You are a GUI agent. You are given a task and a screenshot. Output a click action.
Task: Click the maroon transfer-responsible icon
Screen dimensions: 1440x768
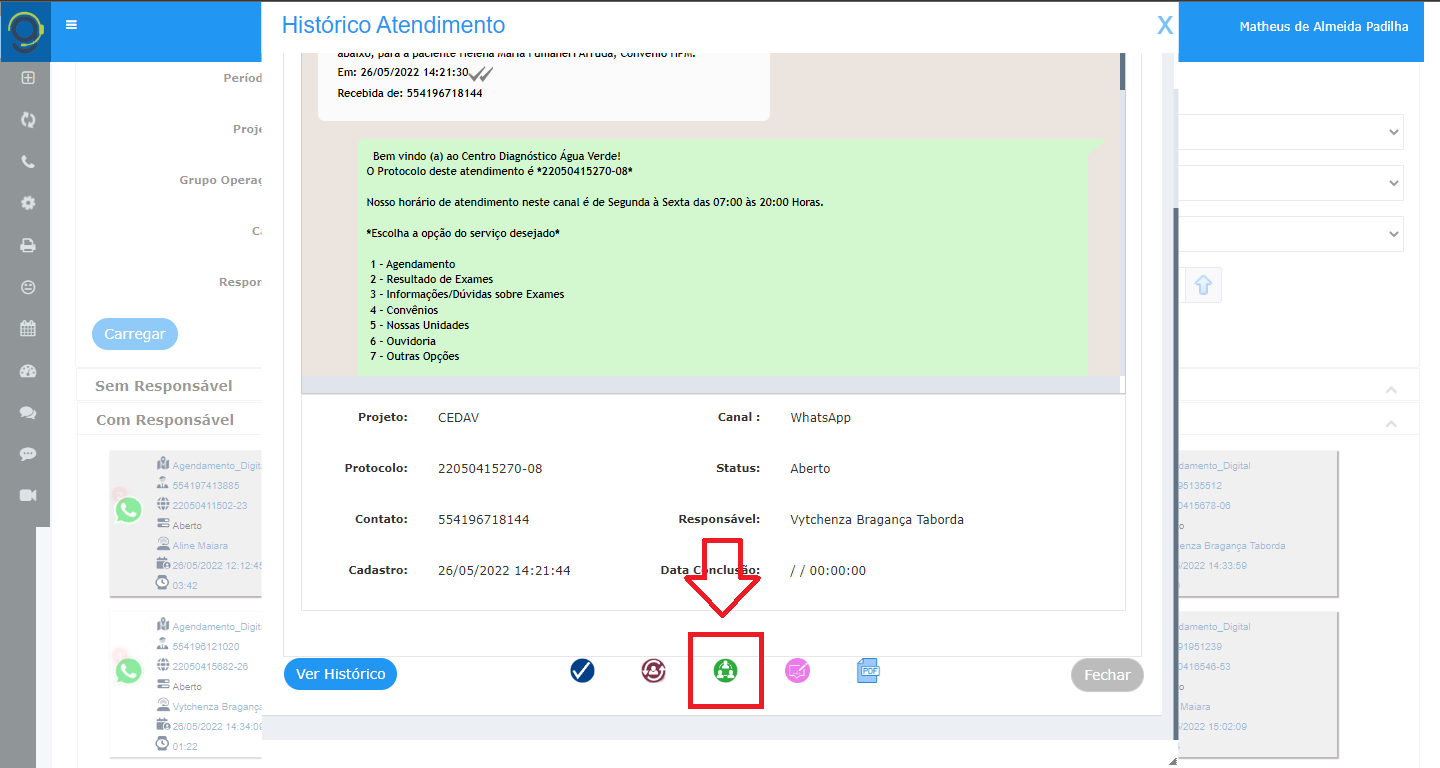coord(653,671)
